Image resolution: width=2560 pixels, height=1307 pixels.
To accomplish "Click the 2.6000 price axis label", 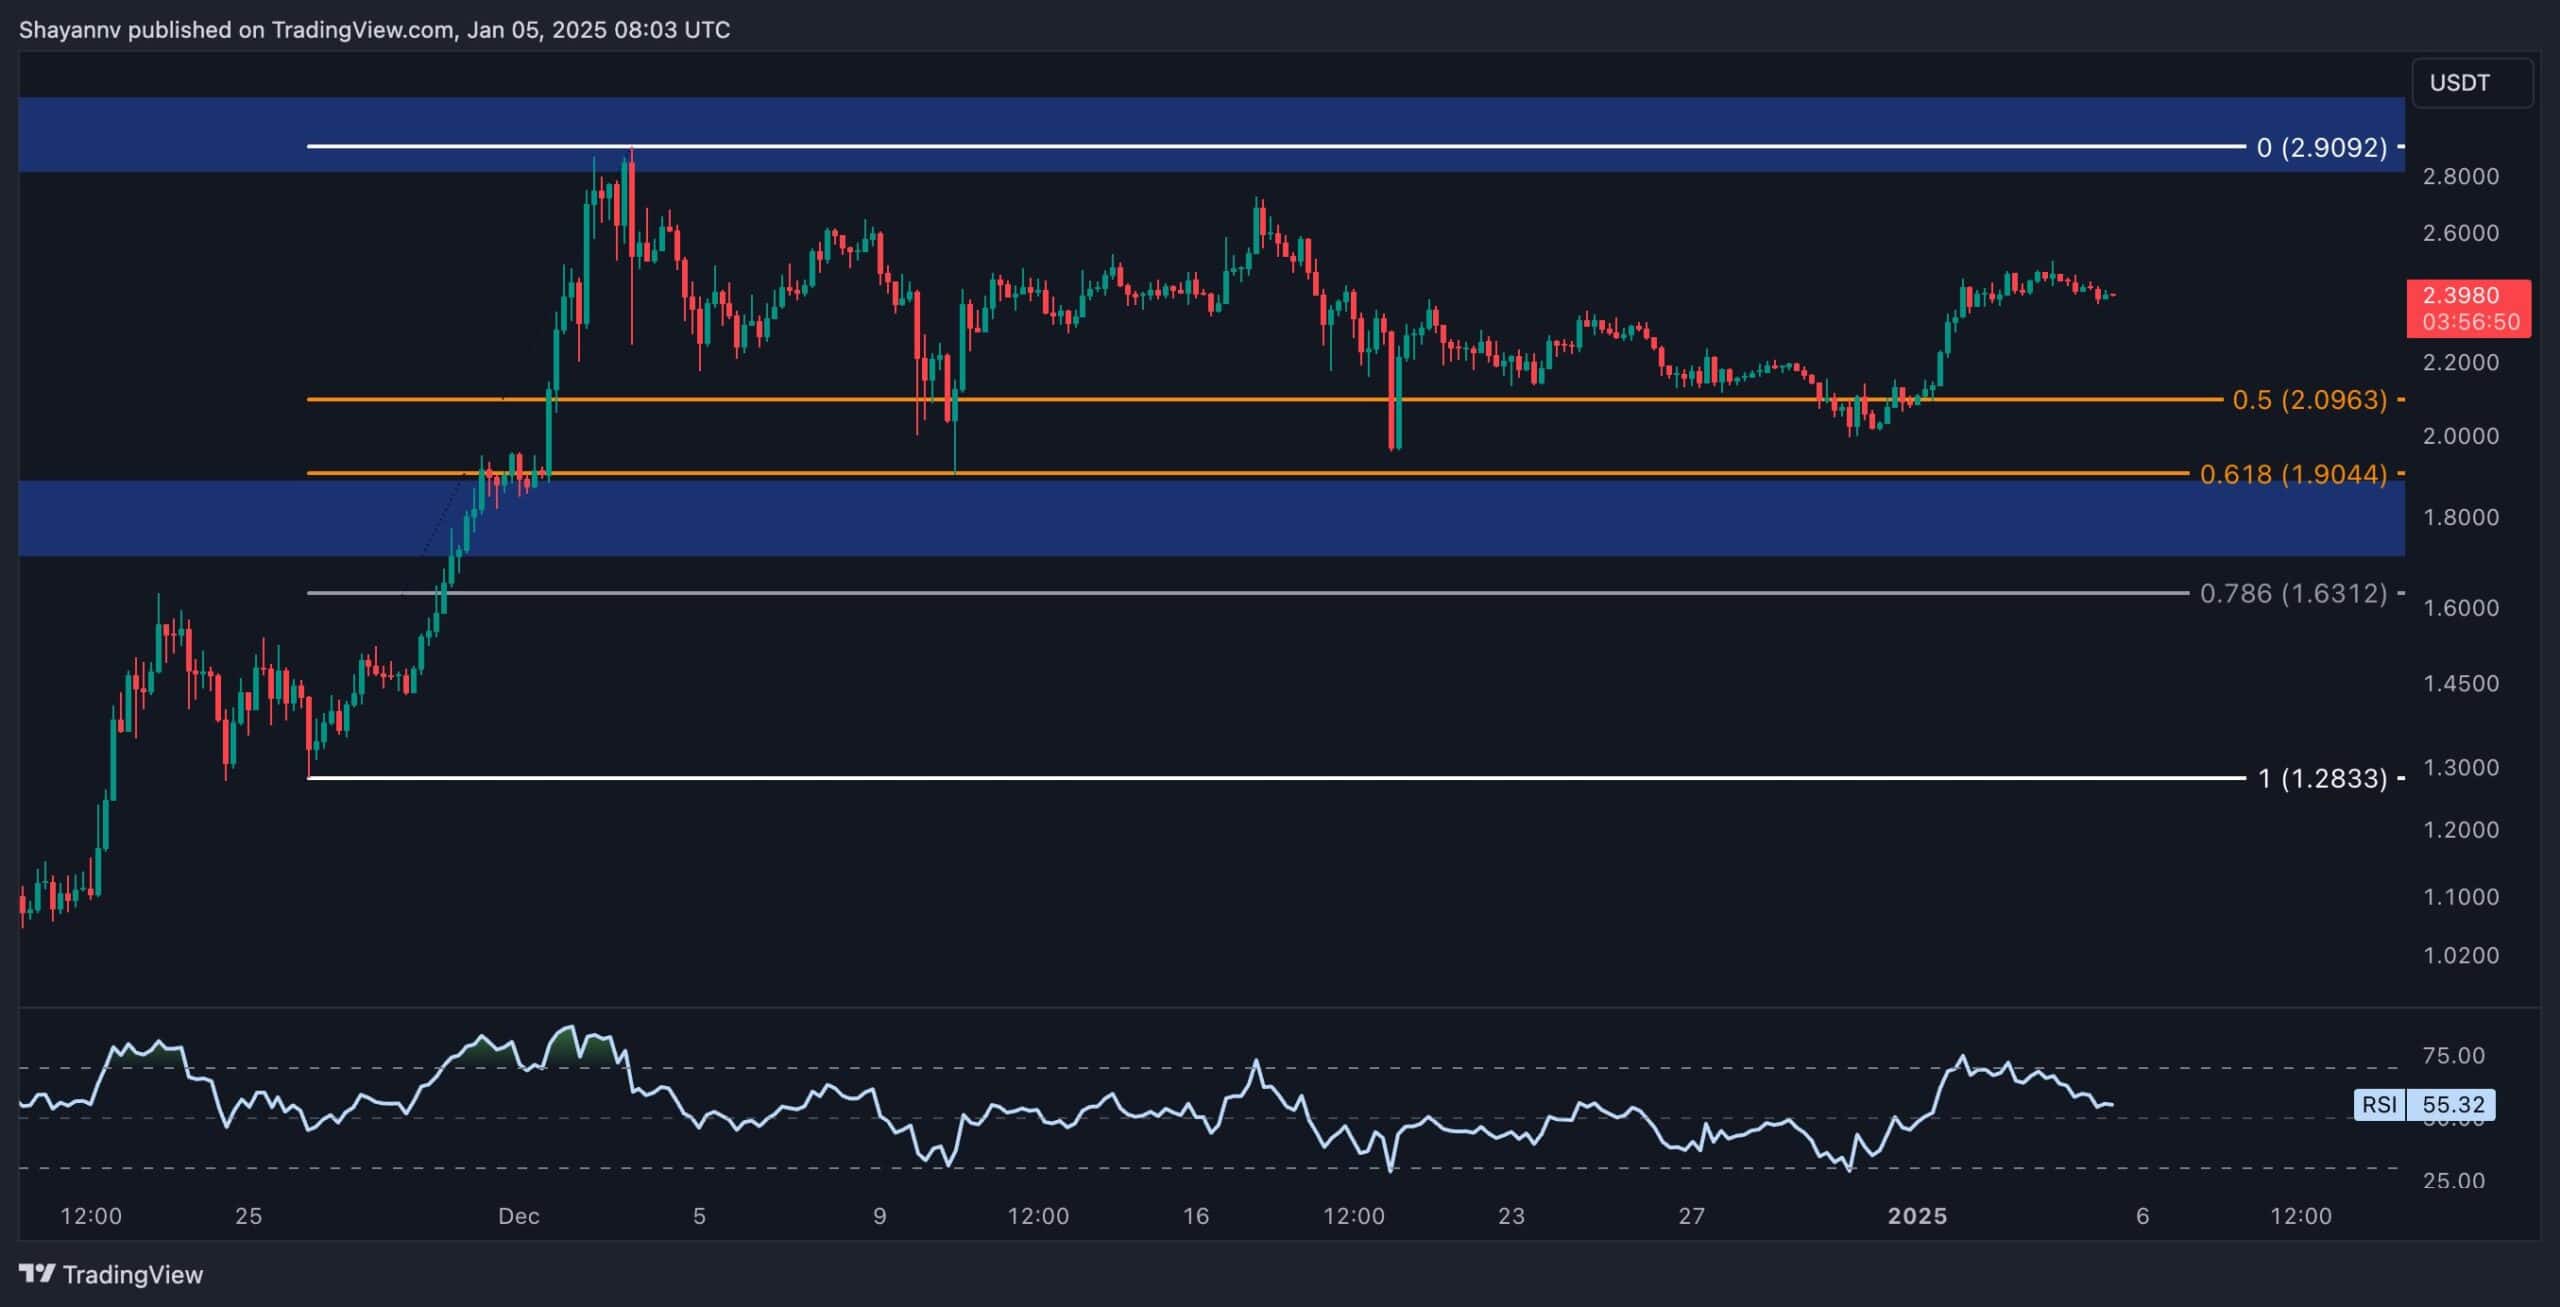I will click(x=2461, y=233).
